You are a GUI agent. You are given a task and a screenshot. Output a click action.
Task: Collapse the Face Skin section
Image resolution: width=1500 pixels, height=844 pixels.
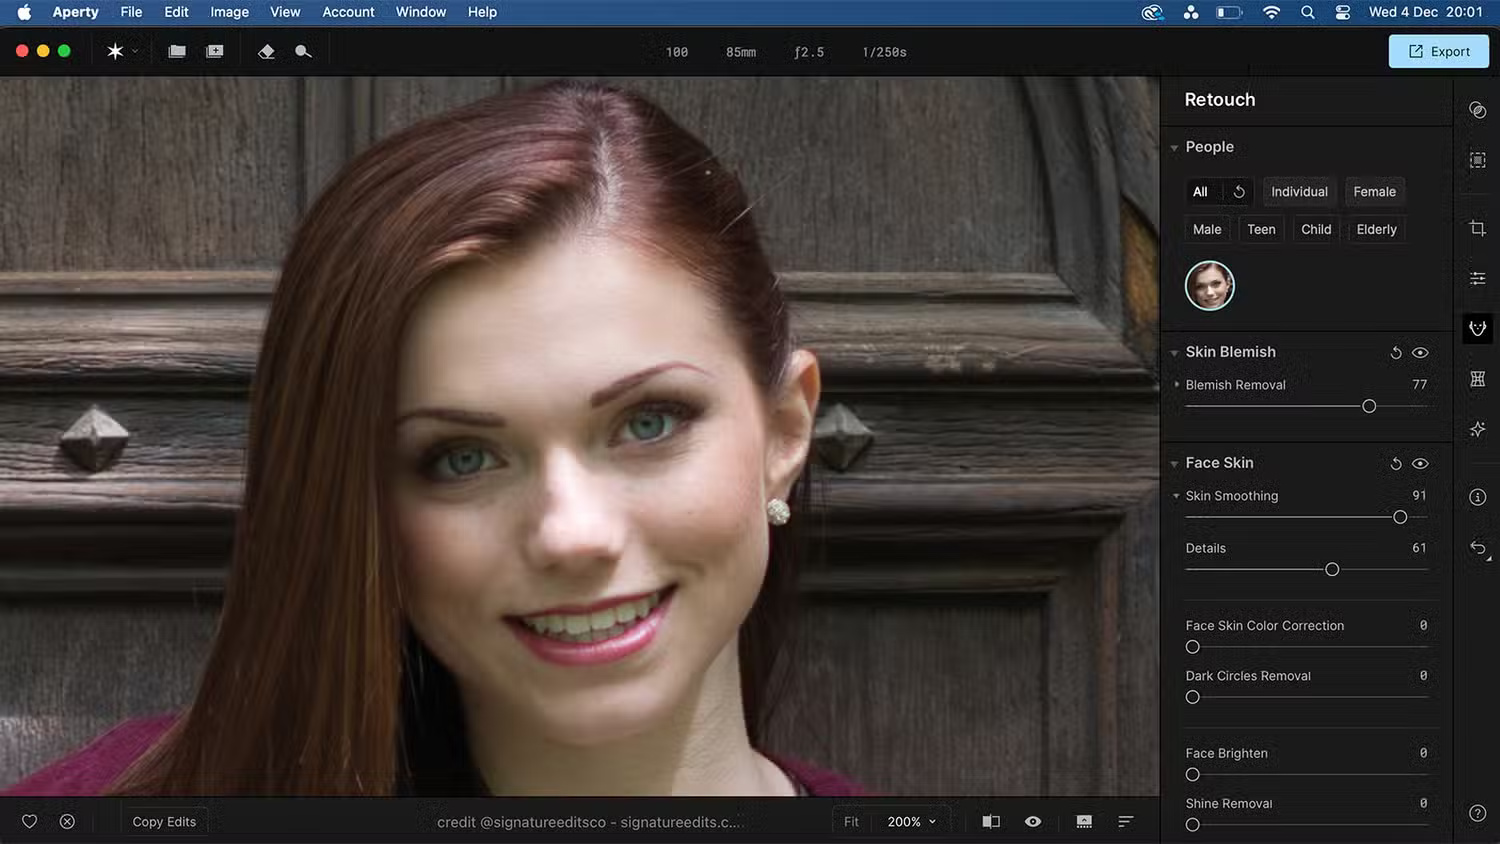pyautogui.click(x=1174, y=464)
